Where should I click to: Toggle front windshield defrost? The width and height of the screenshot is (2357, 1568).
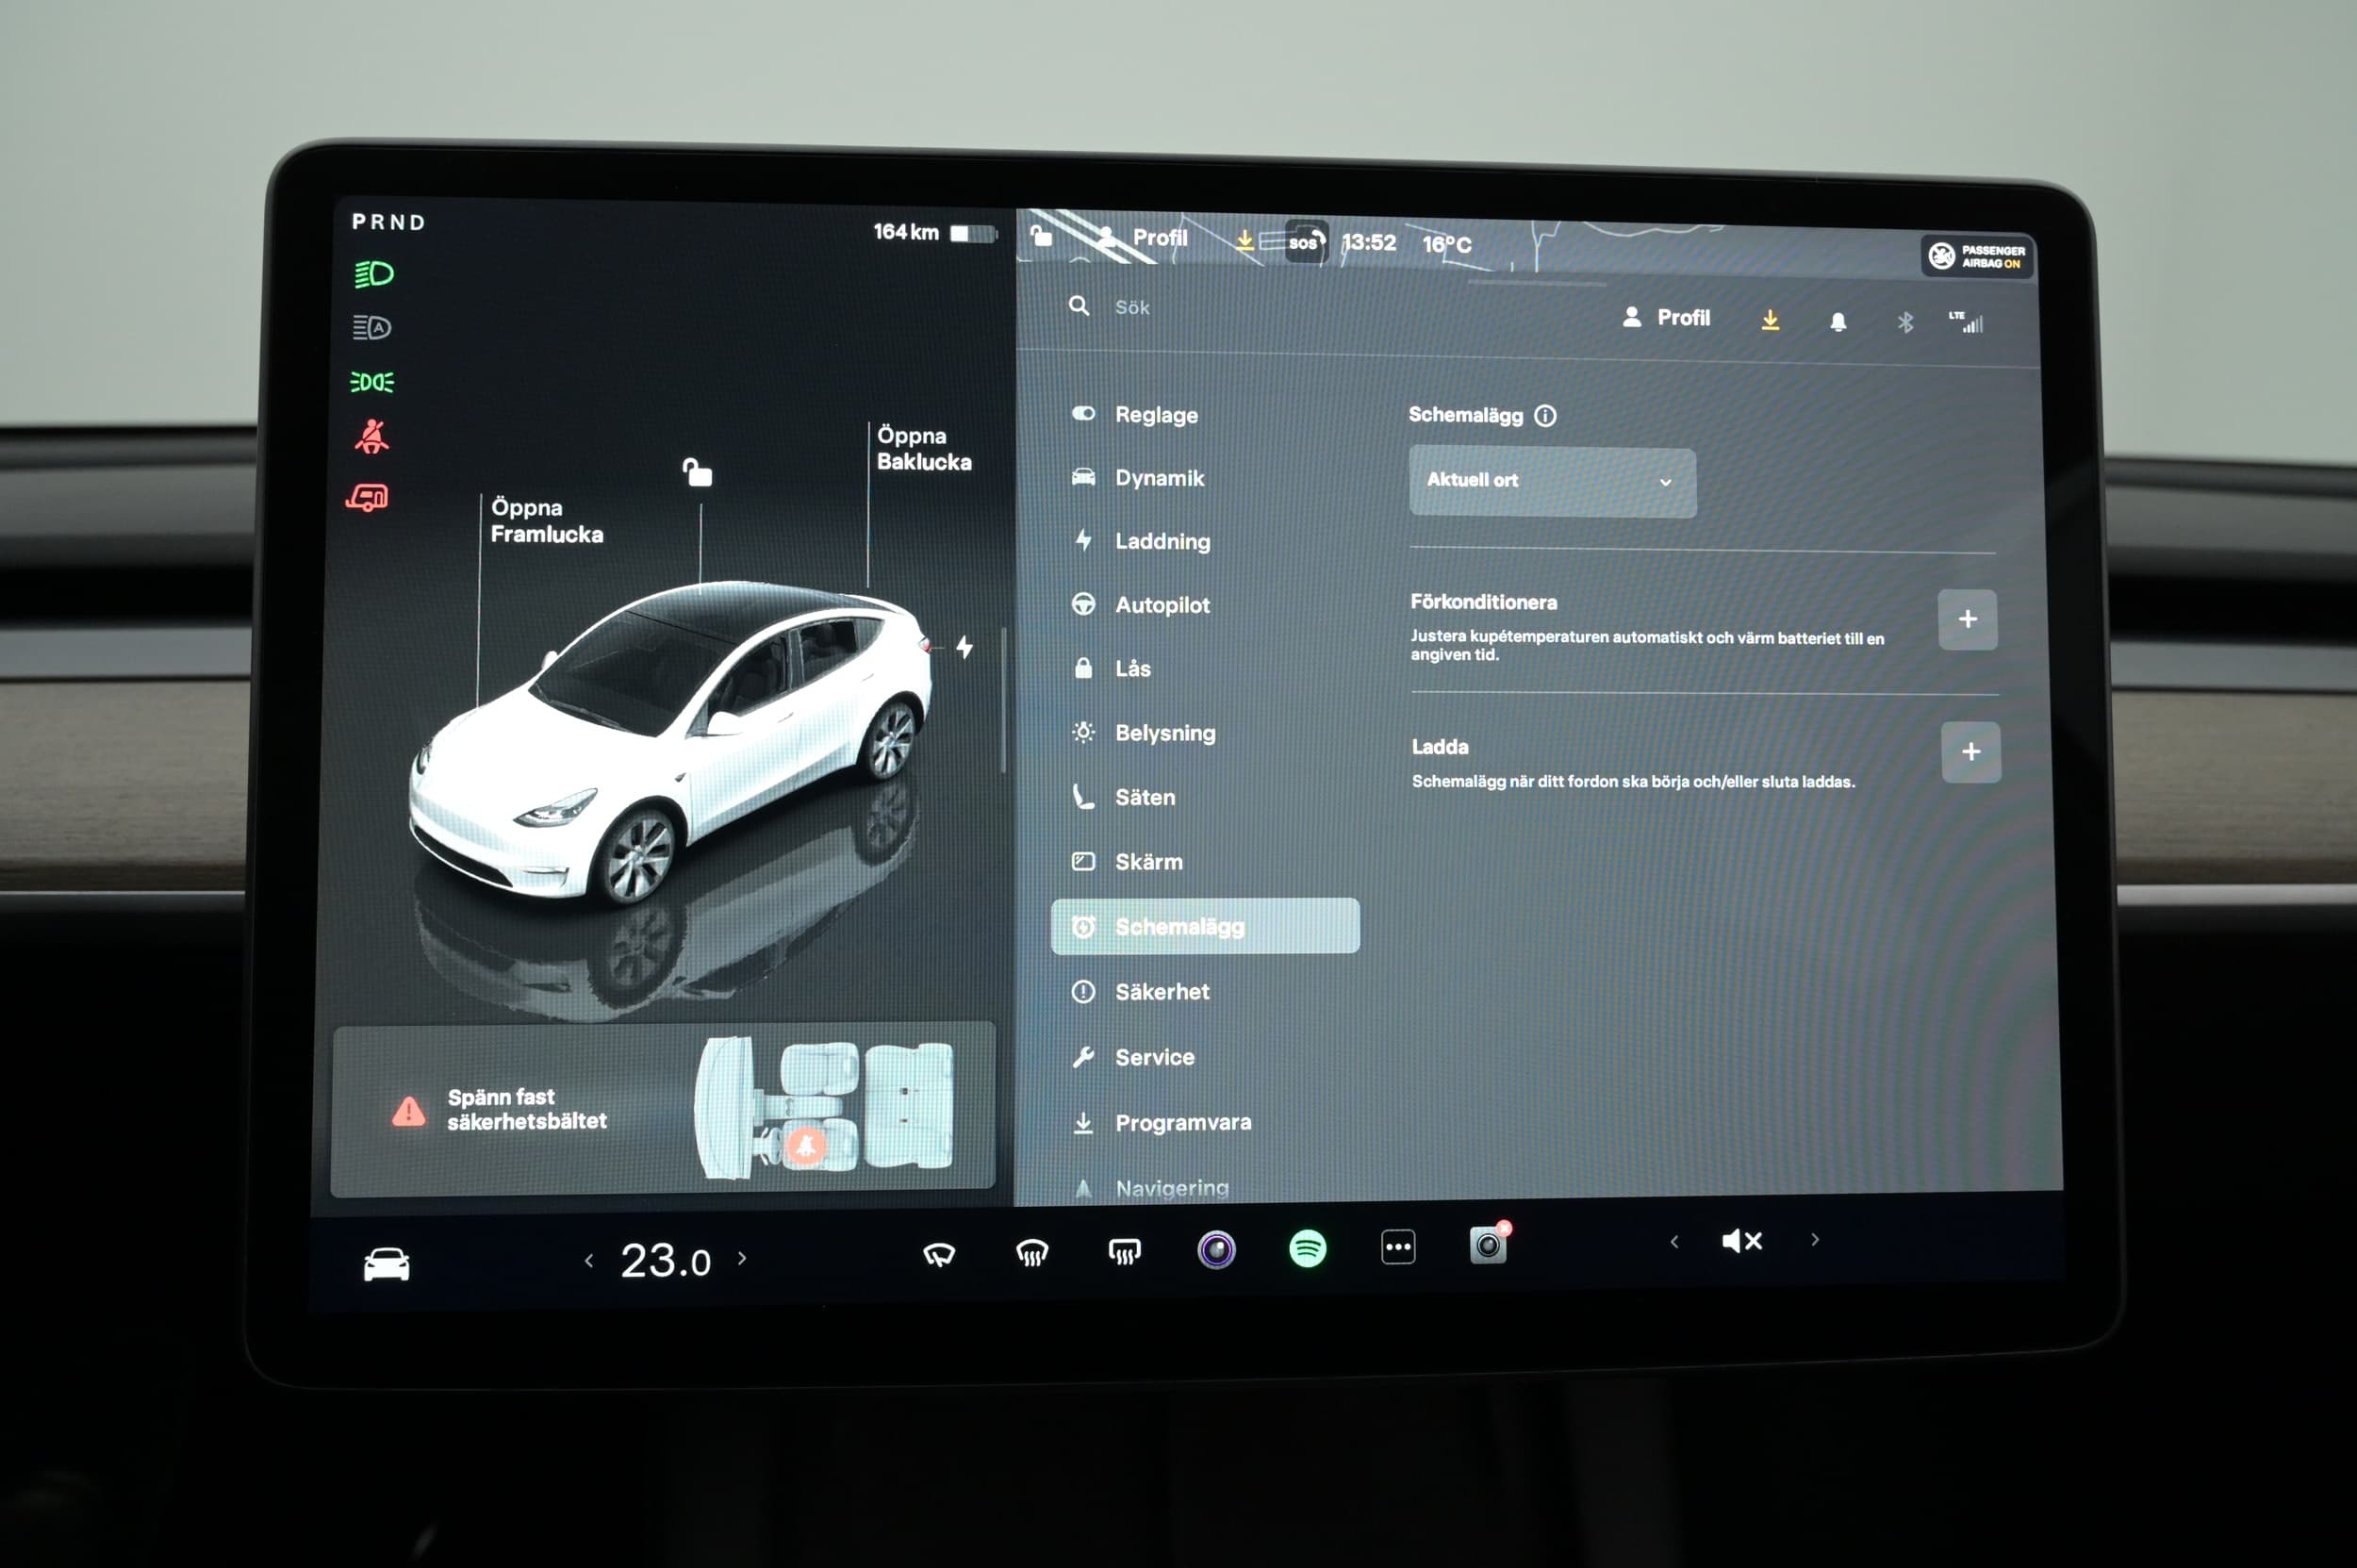click(x=1032, y=1252)
